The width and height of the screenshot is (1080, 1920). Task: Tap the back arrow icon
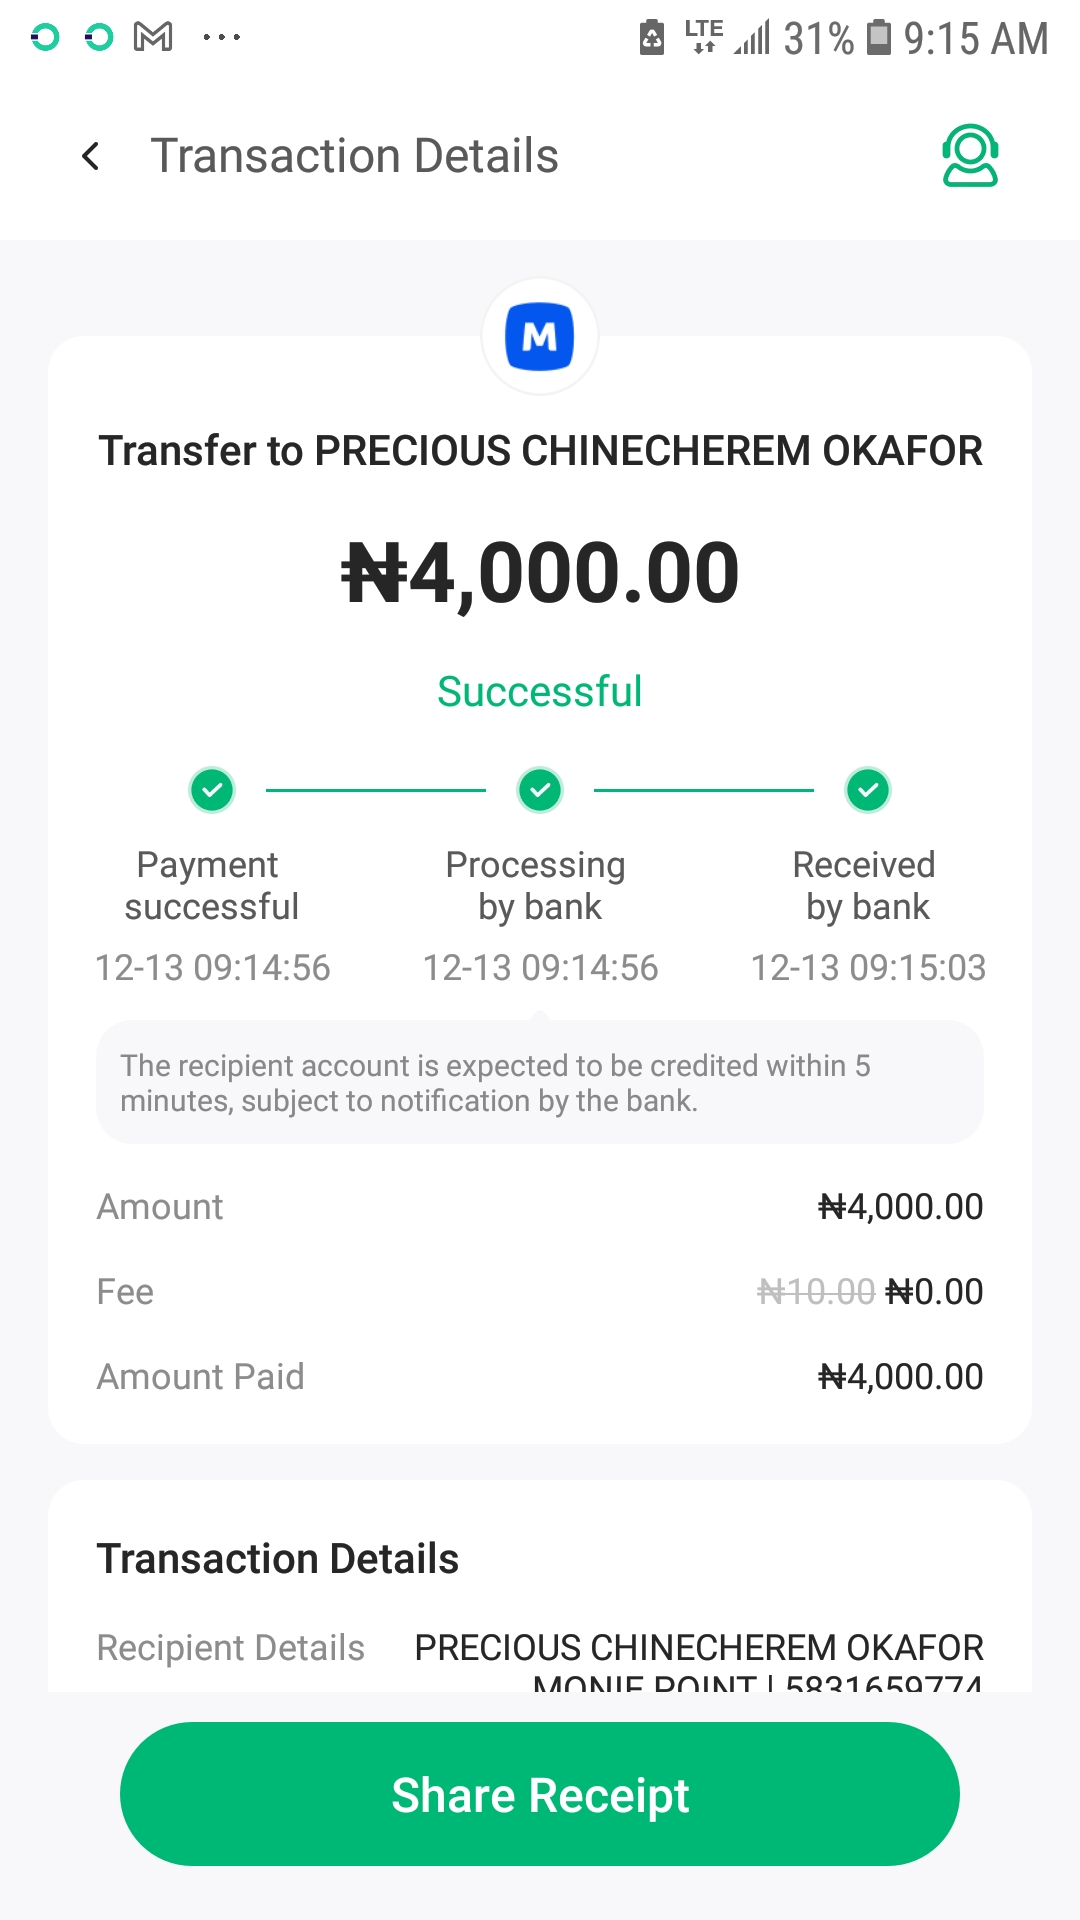click(91, 156)
